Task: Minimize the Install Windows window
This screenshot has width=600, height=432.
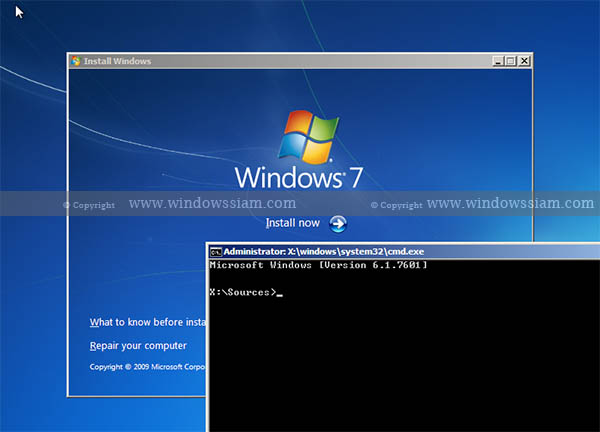Action: [x=498, y=61]
